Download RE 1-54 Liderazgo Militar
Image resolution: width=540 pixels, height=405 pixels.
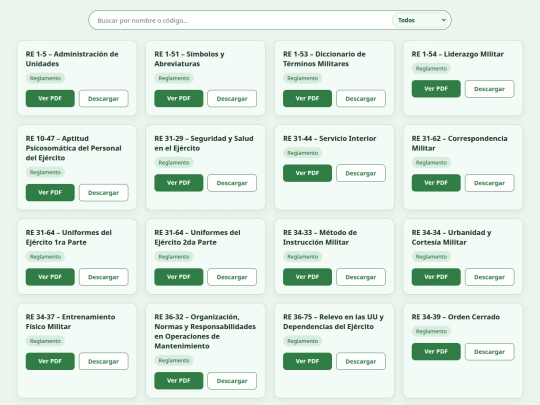click(x=490, y=89)
